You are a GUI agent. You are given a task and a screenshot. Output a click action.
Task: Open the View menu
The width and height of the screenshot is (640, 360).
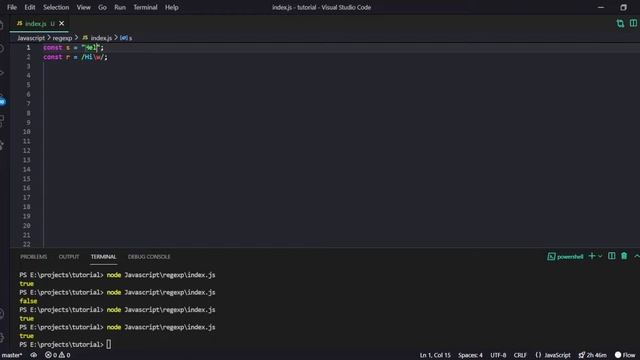84,7
